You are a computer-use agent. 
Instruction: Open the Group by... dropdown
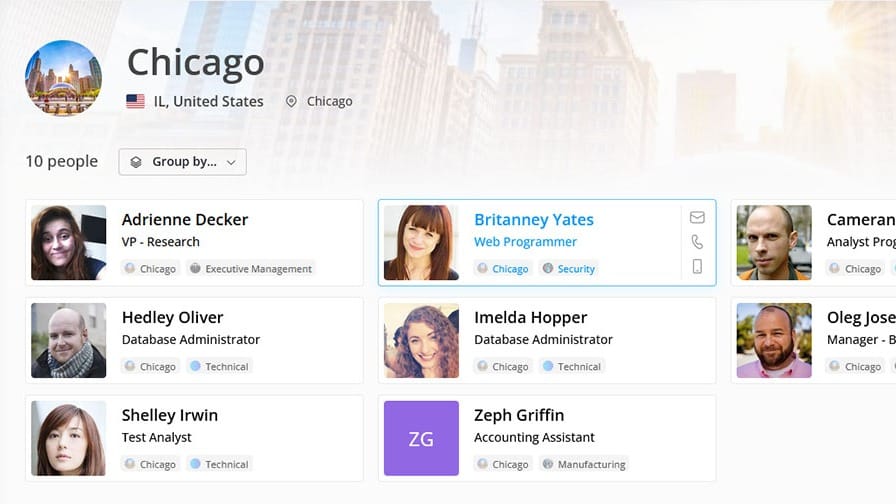coord(182,162)
